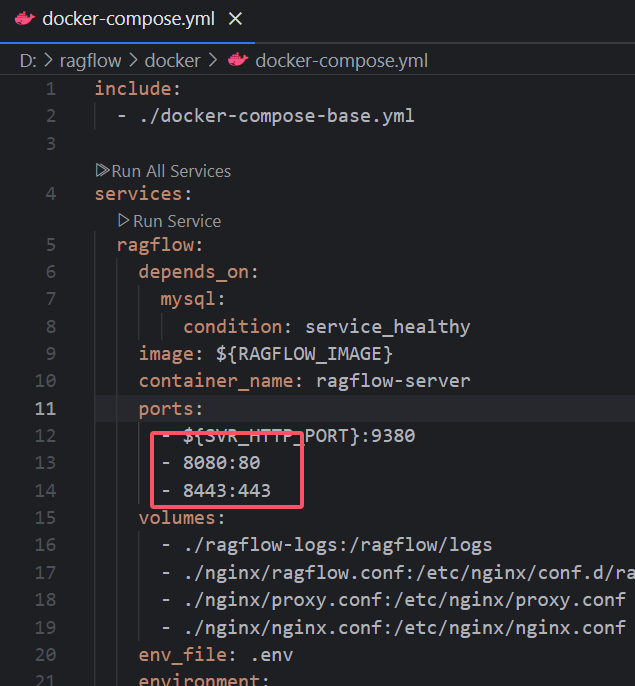Open D: drive breadcrumb
The height and width of the screenshot is (686, 635).
pos(28,60)
